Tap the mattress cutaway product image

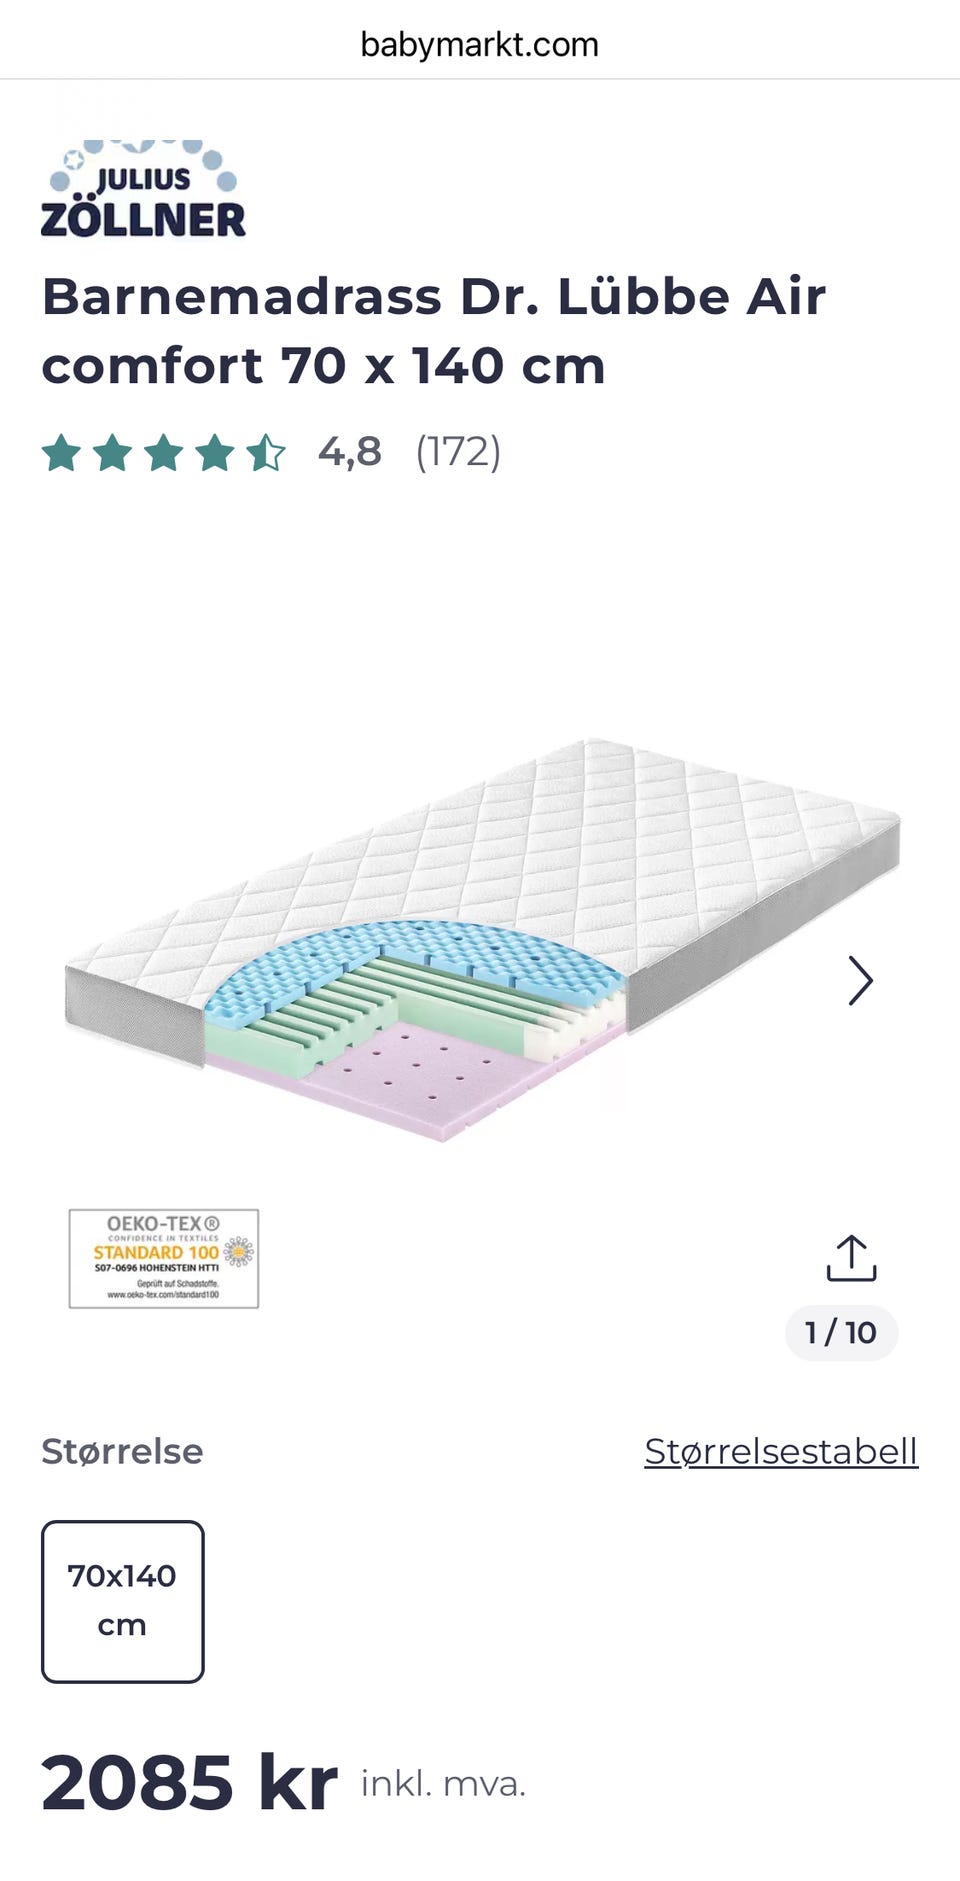coord(480,940)
